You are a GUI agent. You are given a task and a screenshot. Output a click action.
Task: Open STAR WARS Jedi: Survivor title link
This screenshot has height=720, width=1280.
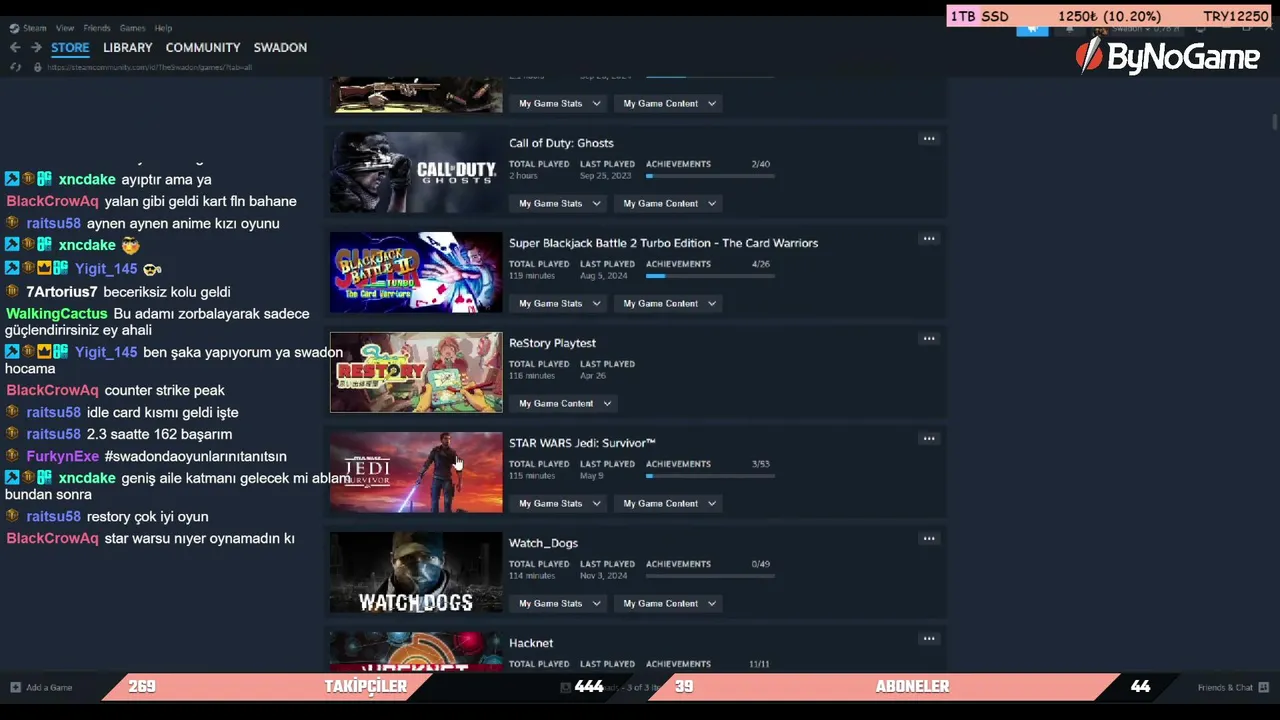[x=582, y=443]
